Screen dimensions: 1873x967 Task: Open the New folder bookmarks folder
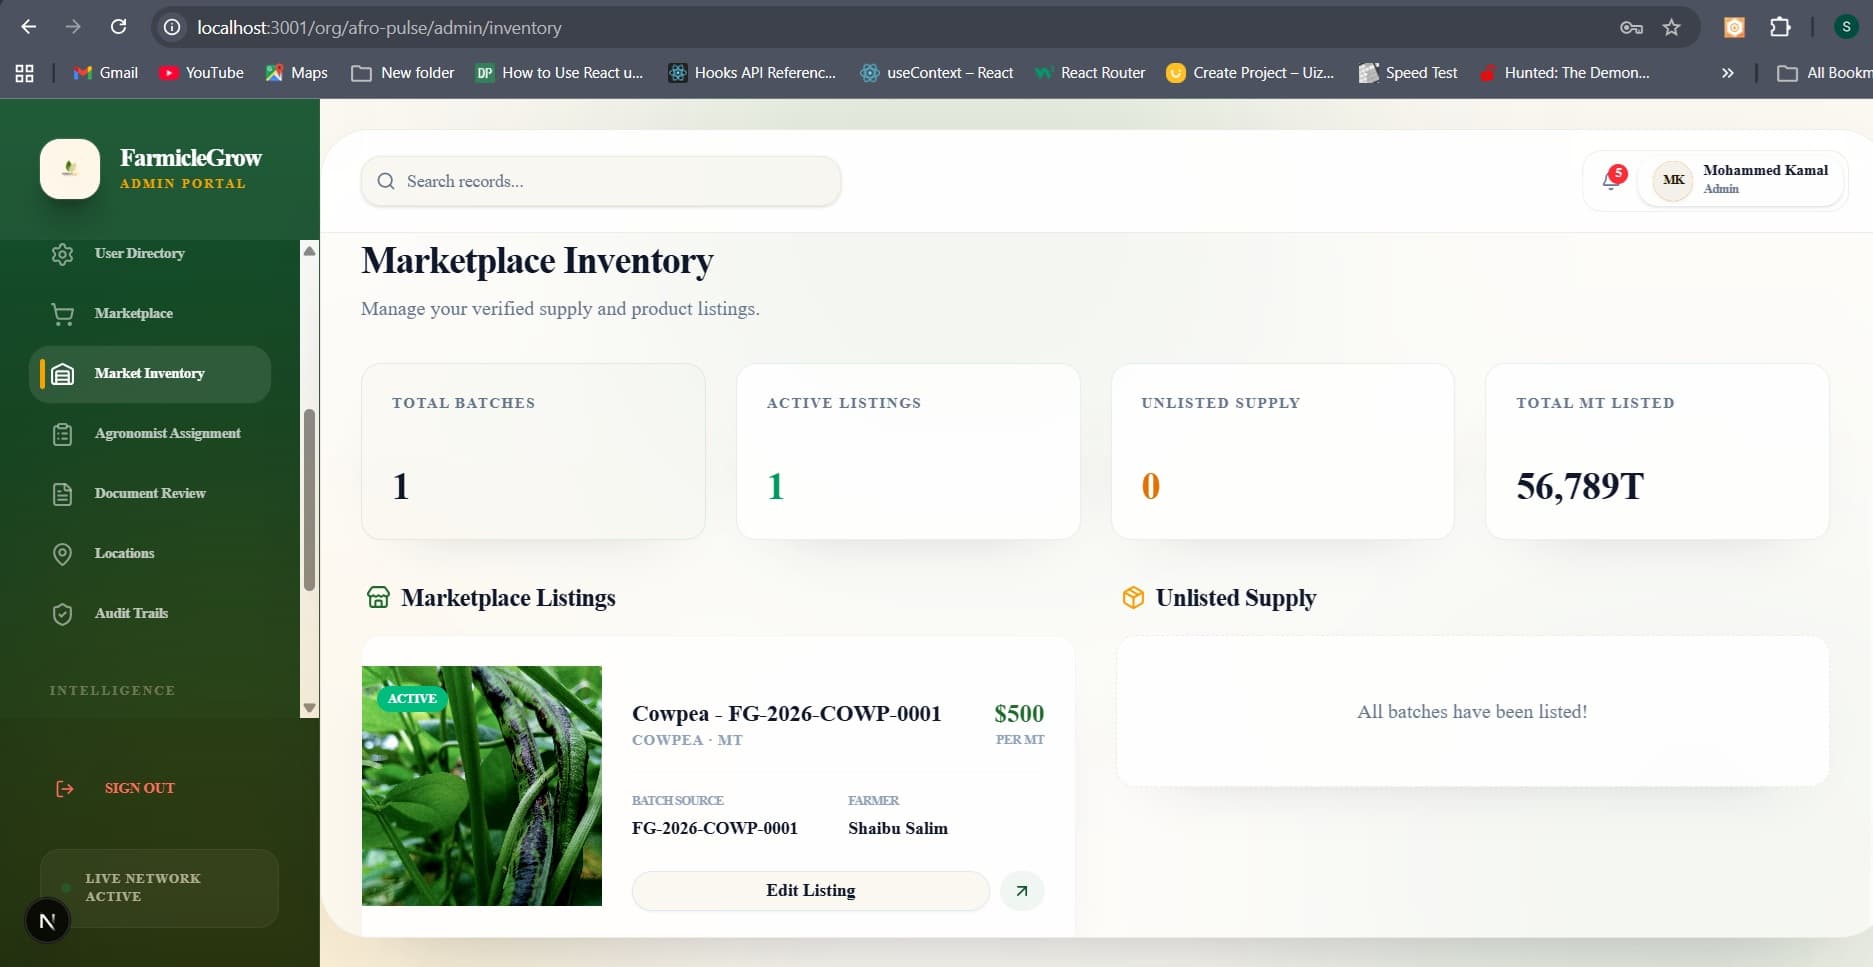tap(402, 73)
